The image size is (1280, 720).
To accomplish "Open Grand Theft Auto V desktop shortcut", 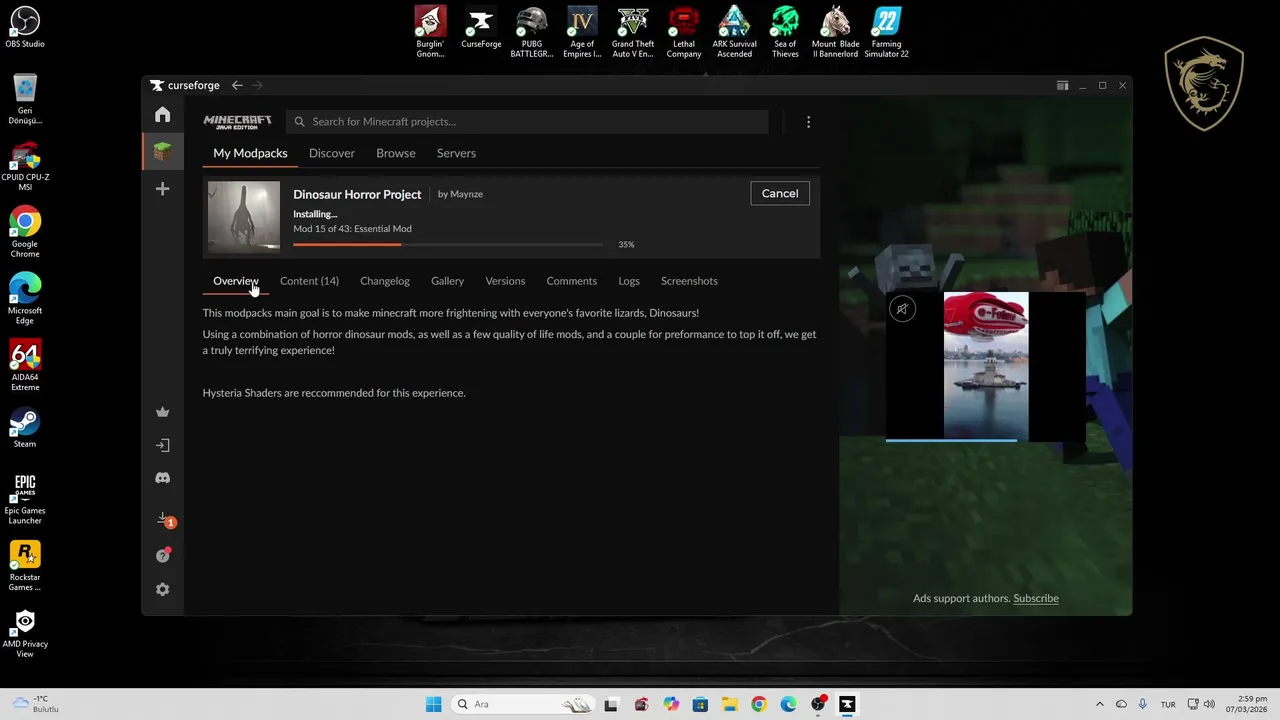I will pyautogui.click(x=633, y=32).
